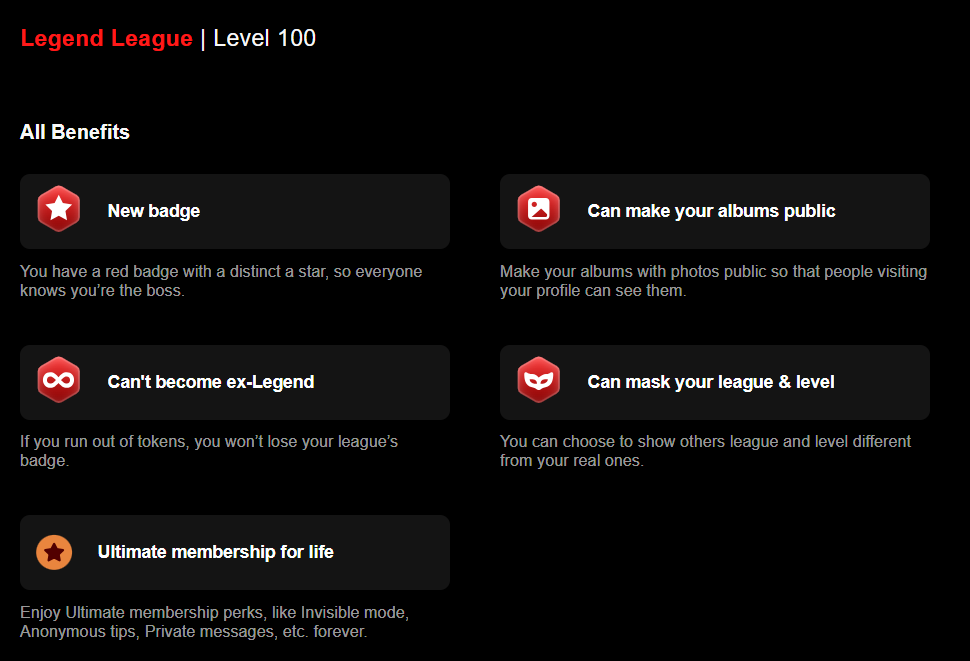Click the Invisible mode perks description
Image resolution: width=970 pixels, height=661 pixels.
point(215,621)
